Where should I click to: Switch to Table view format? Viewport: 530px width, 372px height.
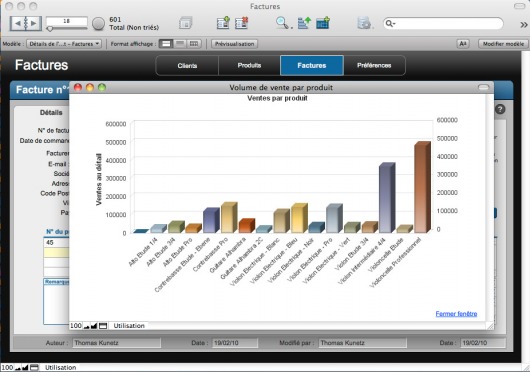[x=194, y=44]
